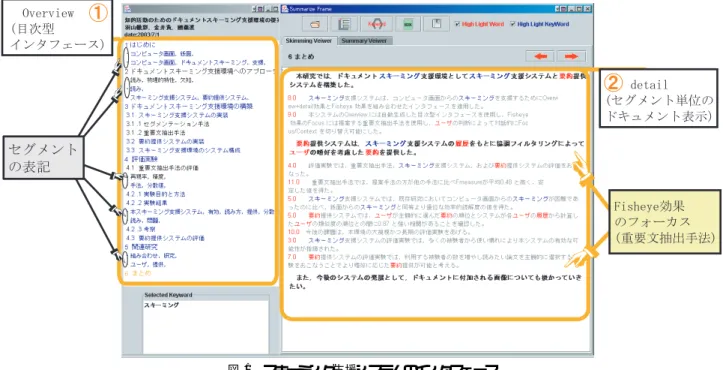Open '4.2.2 実験結果' in the outline
Viewport: 723px width, 370px height.
click(x=147, y=203)
